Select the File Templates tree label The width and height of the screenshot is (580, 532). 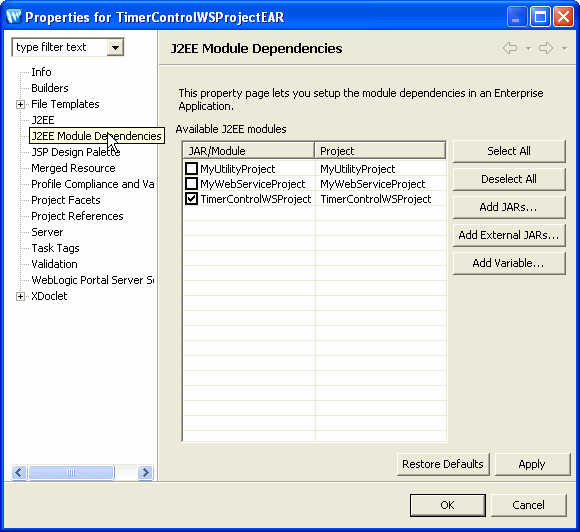click(65, 104)
